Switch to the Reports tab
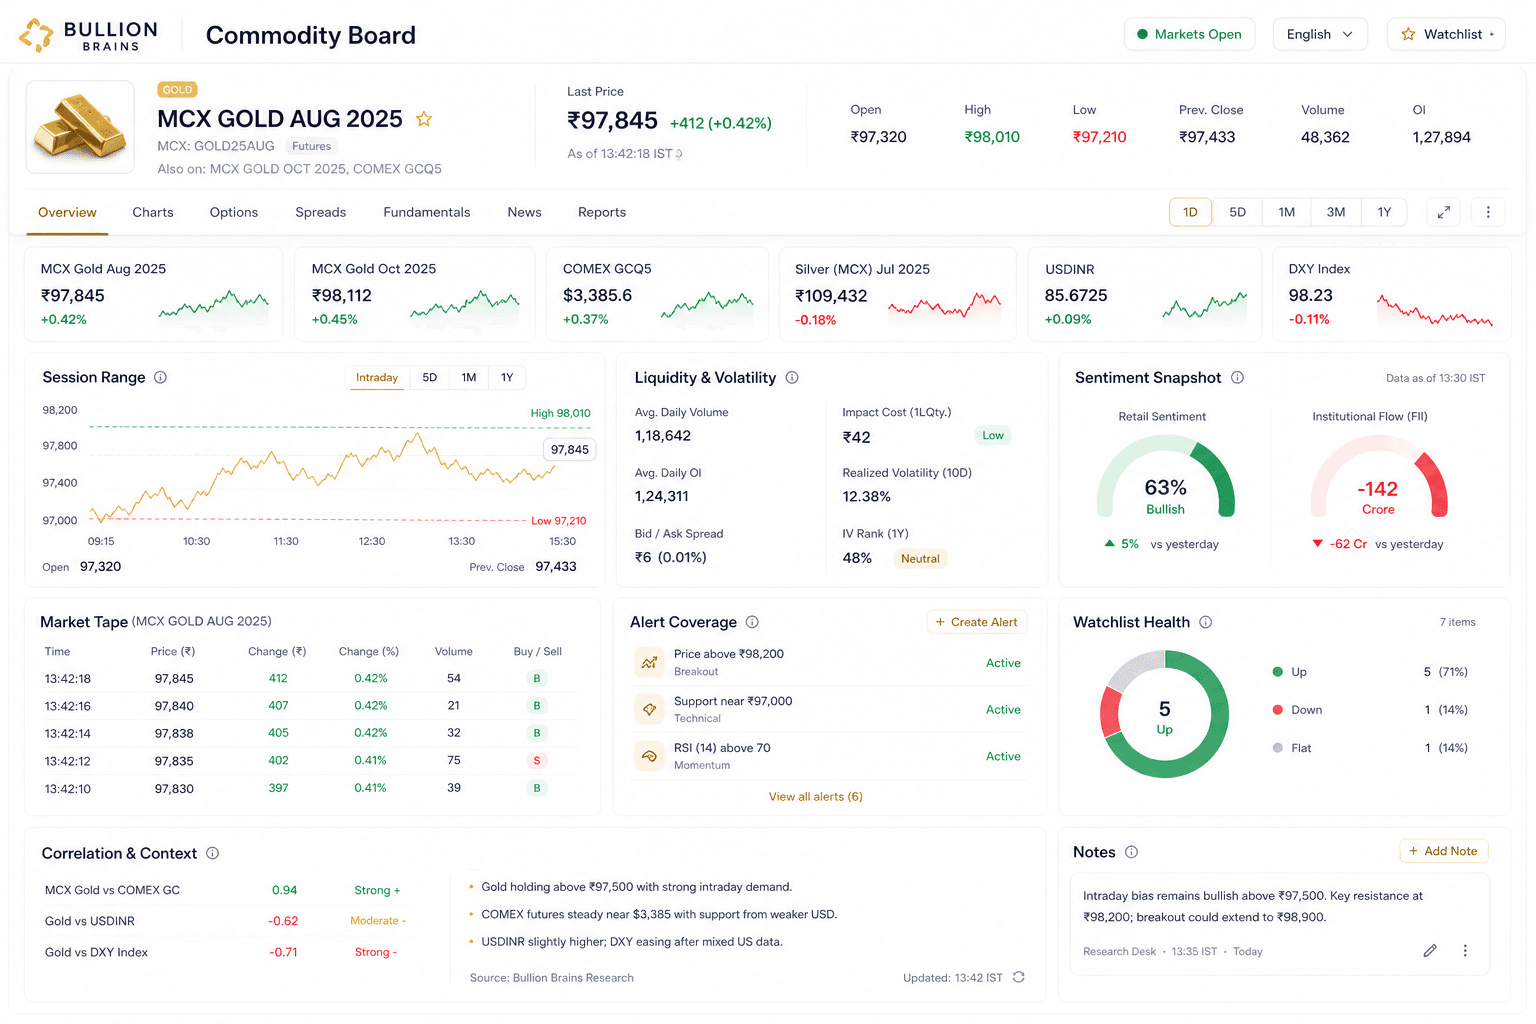This screenshot has height=1024, width=1536. [x=602, y=212]
